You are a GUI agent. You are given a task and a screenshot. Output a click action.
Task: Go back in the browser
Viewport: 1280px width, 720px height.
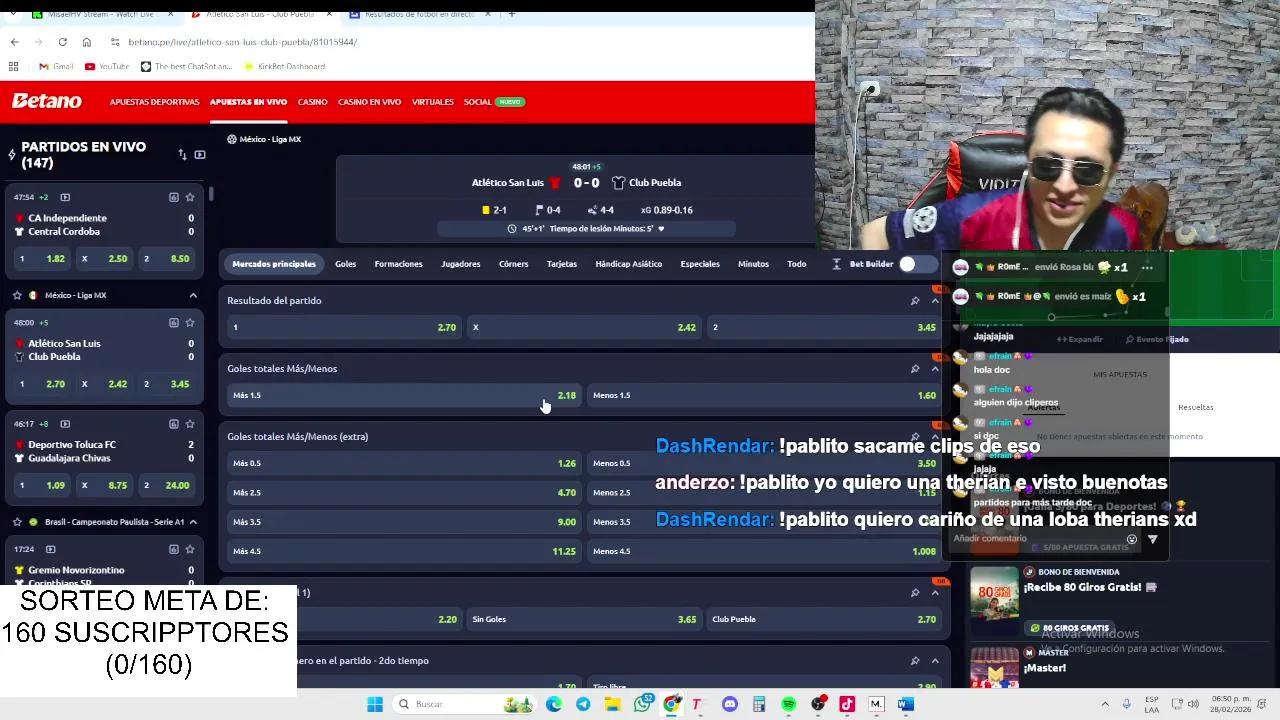tap(14, 42)
